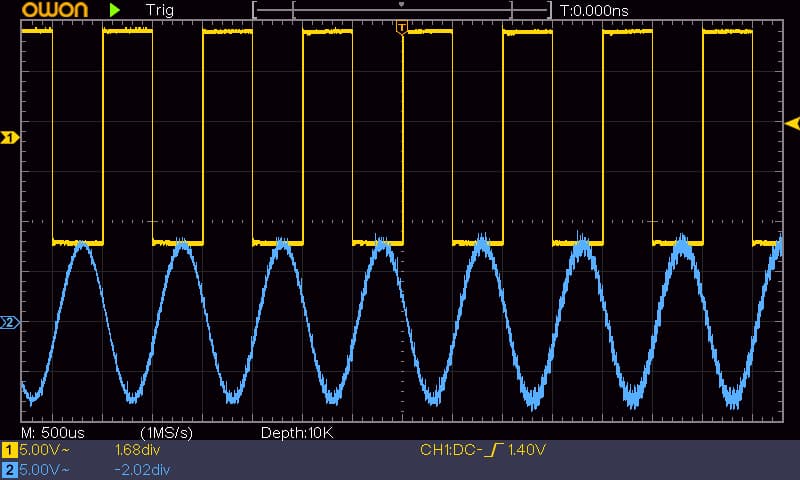Click the OWON logo
Image resolution: width=800 pixels, height=480 pixels.
55,9
